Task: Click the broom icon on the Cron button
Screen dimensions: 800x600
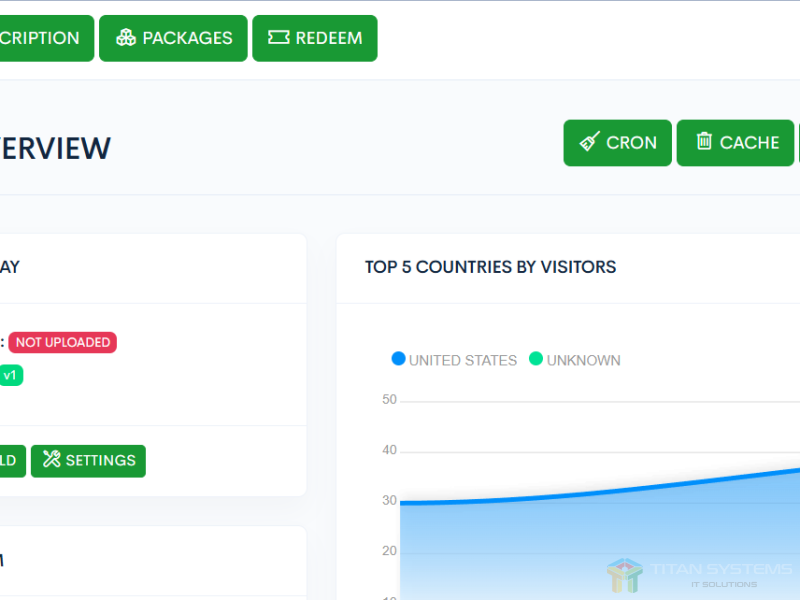Action: tap(590, 142)
